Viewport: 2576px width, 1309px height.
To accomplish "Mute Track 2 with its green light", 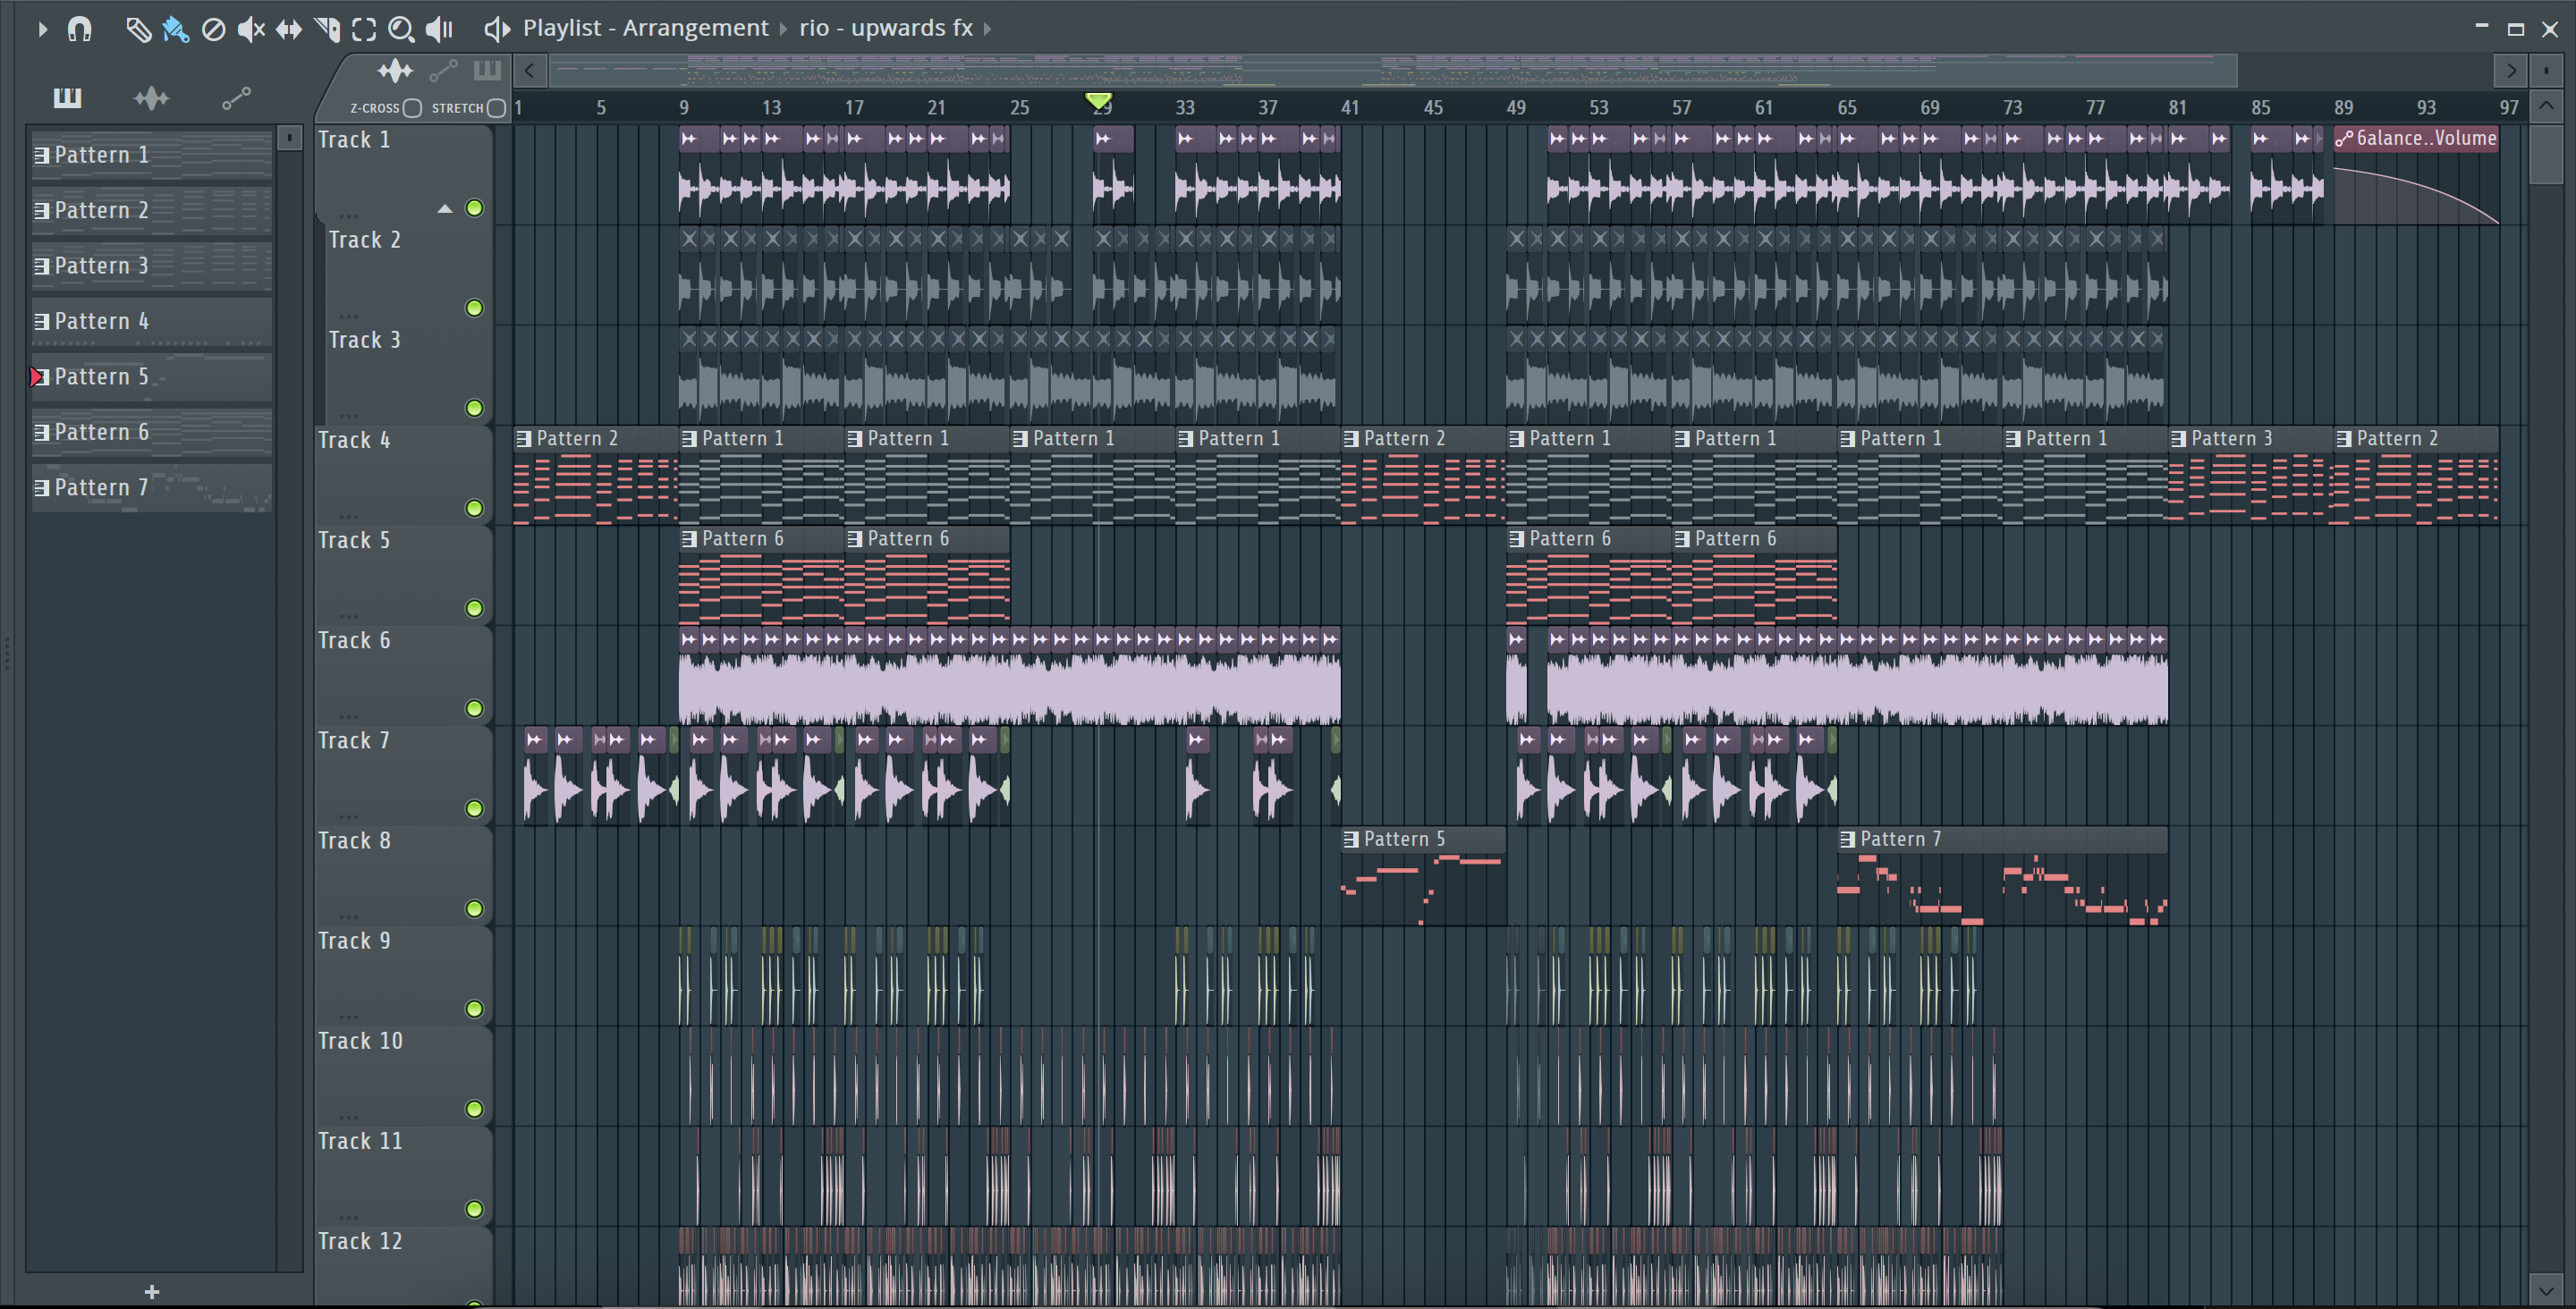I will pos(475,308).
